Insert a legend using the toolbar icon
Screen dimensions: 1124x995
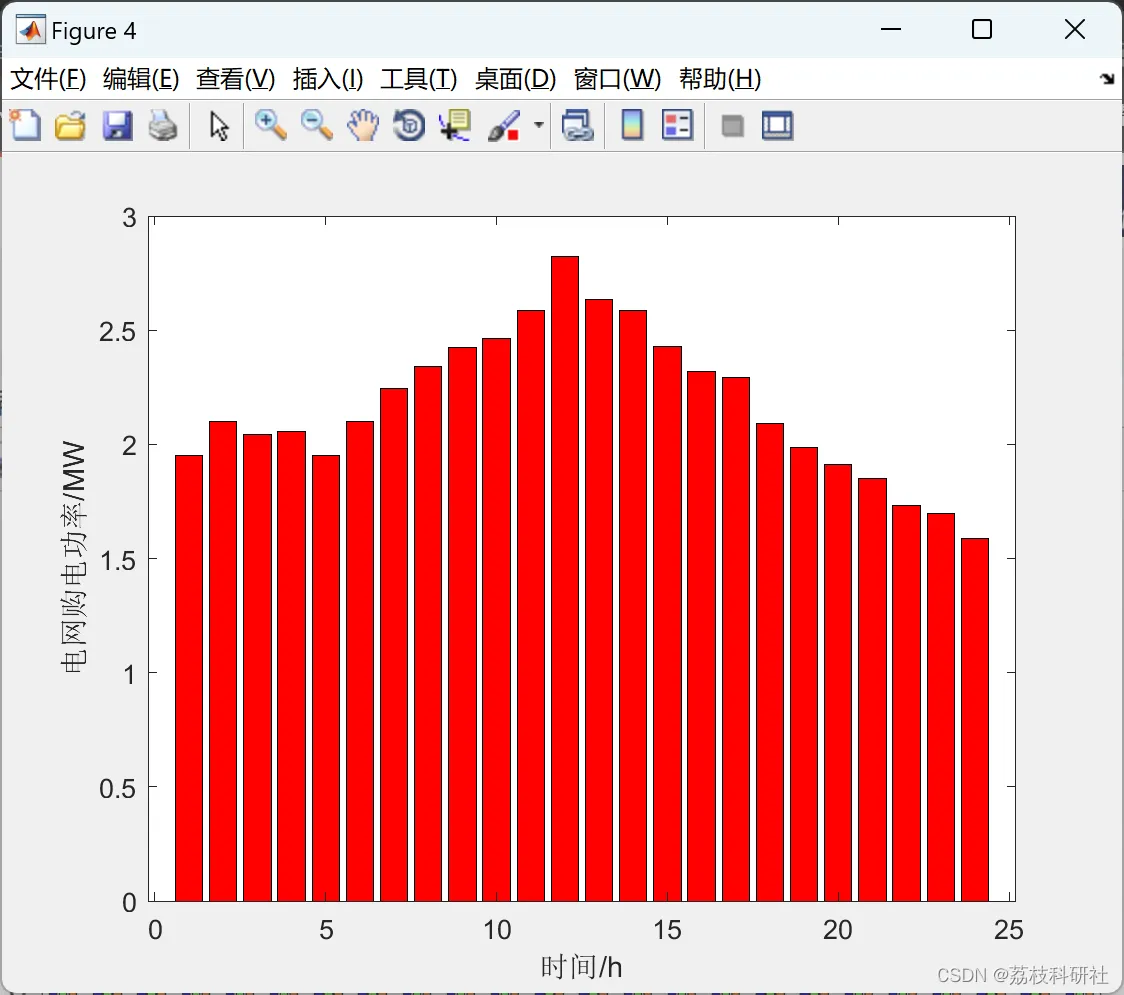(677, 125)
